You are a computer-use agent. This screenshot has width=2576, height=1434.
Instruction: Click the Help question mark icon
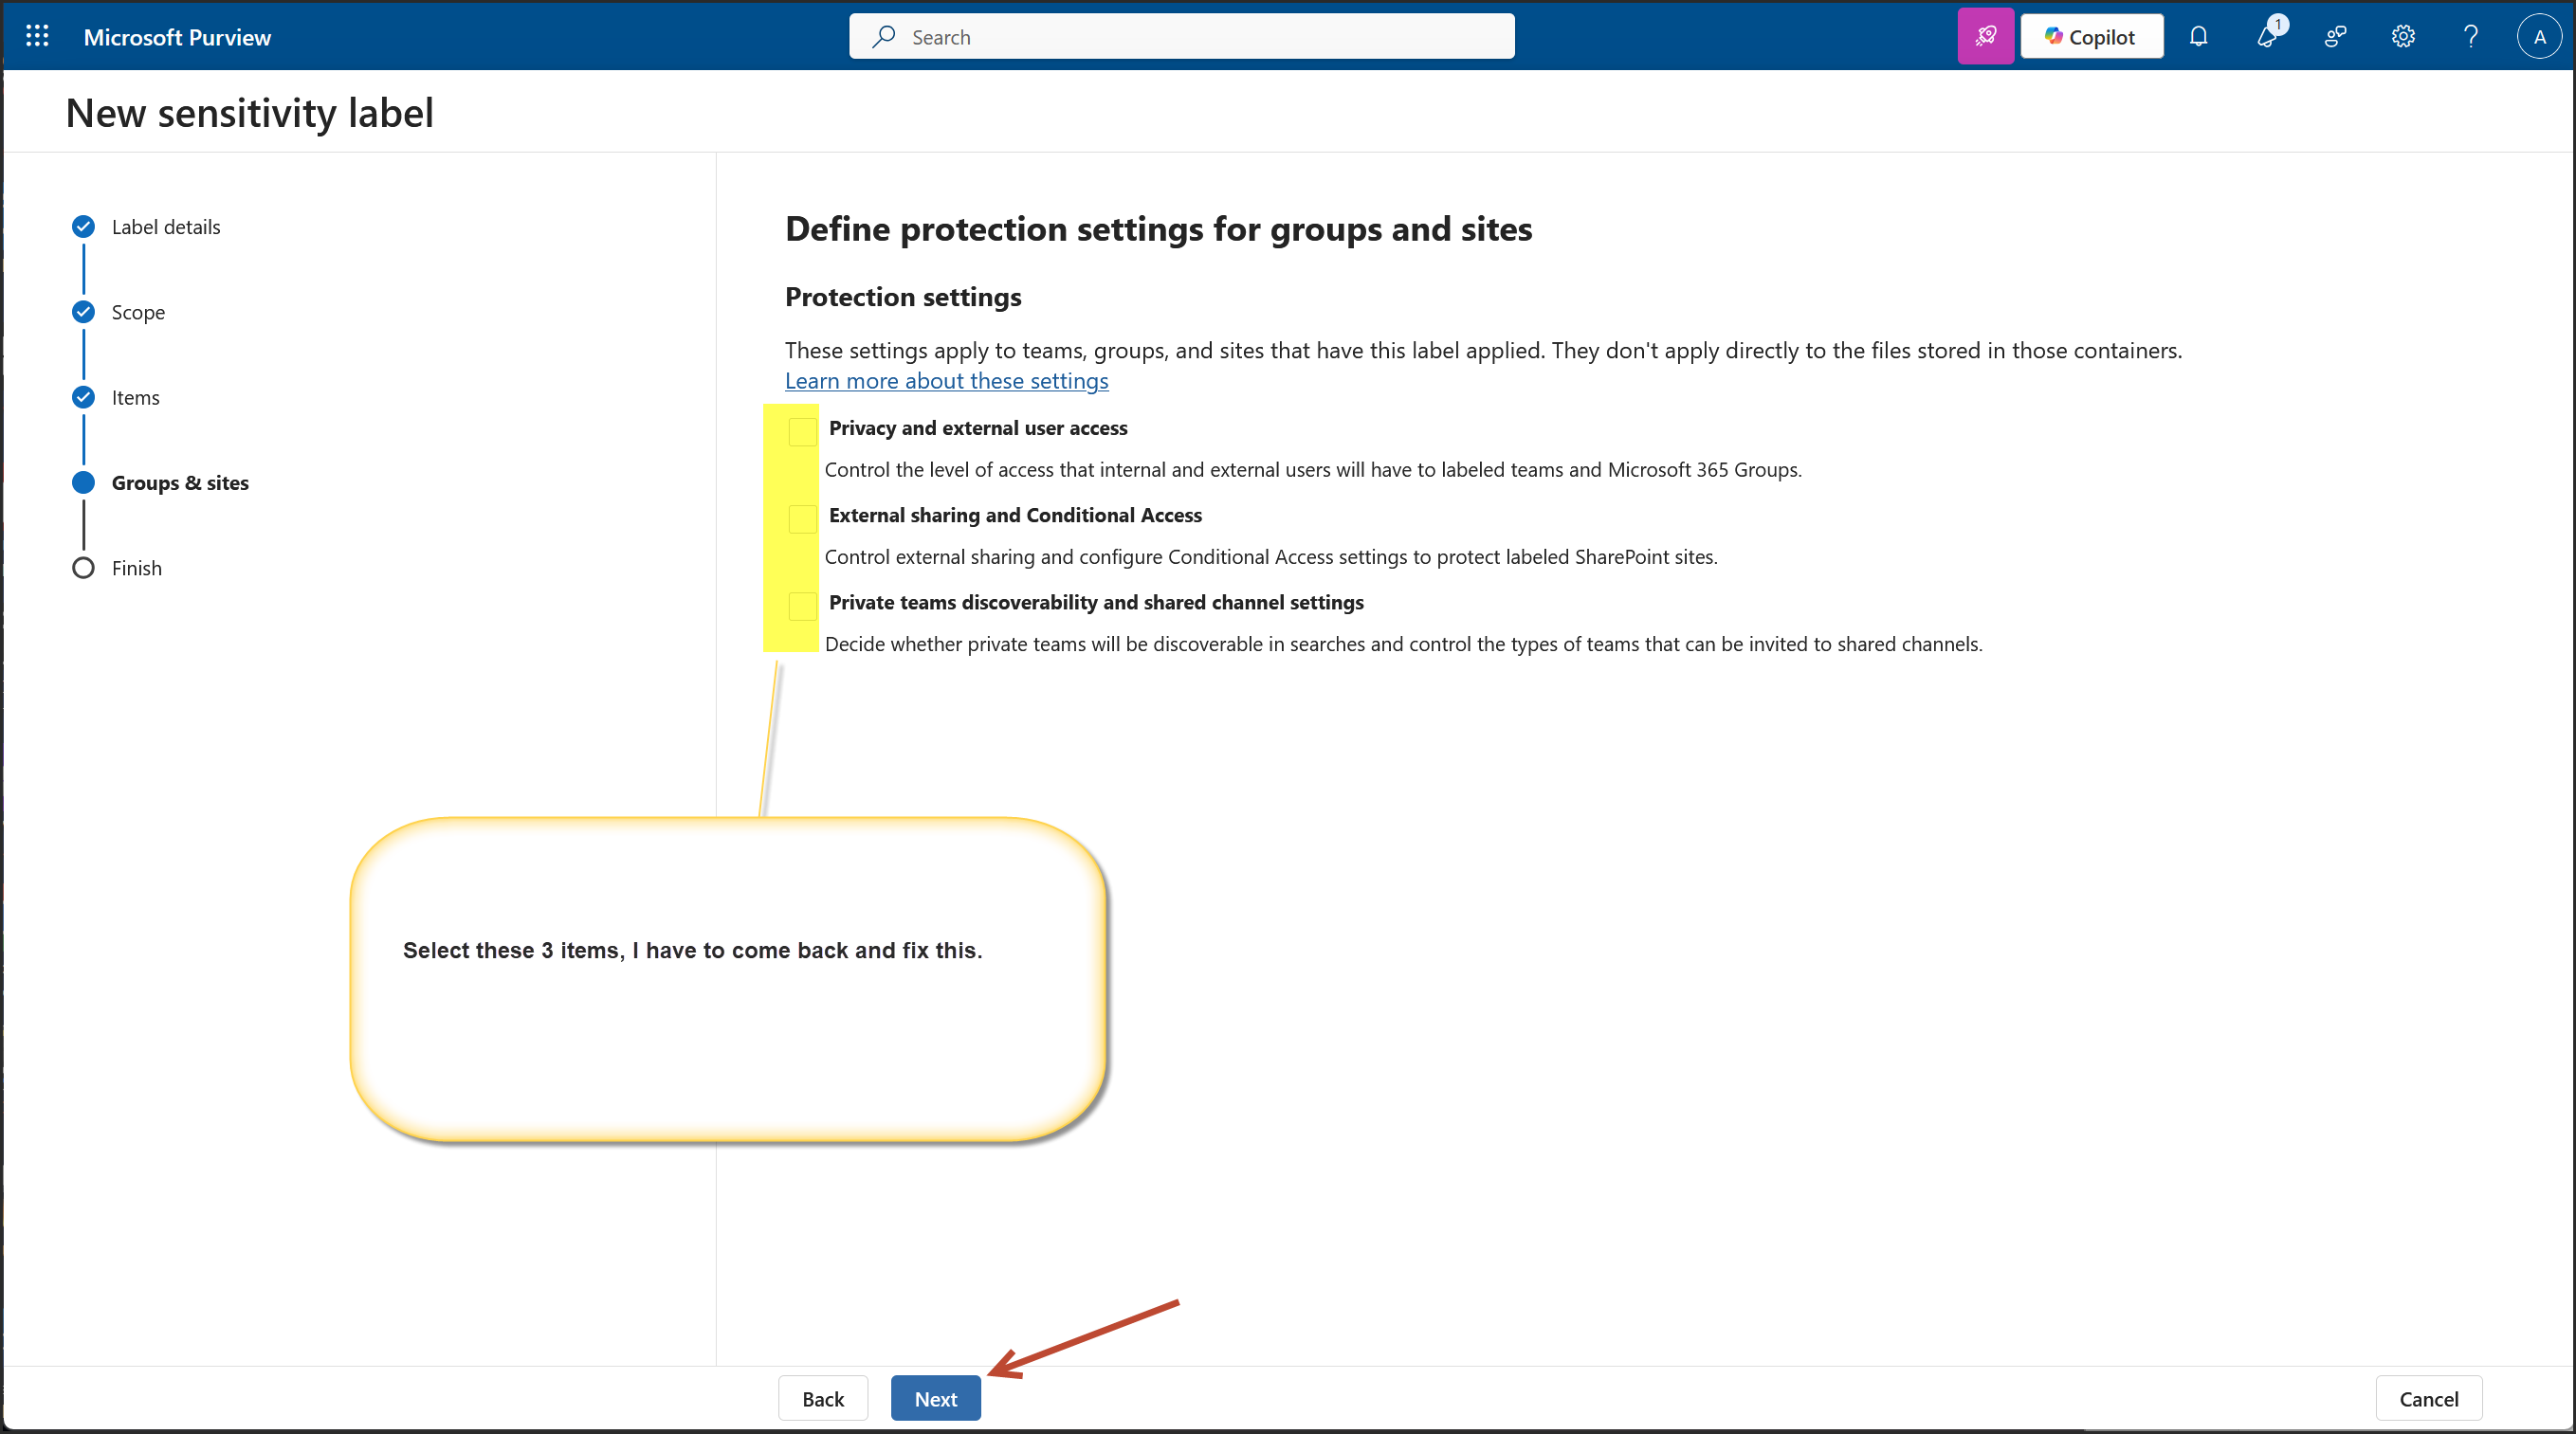[2471, 37]
